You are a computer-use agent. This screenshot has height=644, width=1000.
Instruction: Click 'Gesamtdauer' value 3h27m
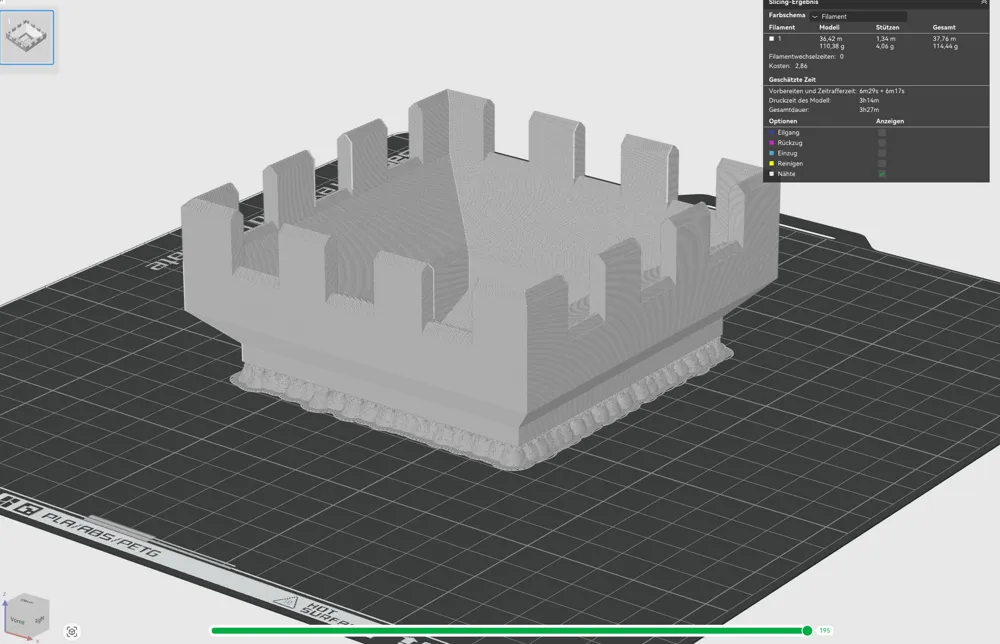click(869, 110)
